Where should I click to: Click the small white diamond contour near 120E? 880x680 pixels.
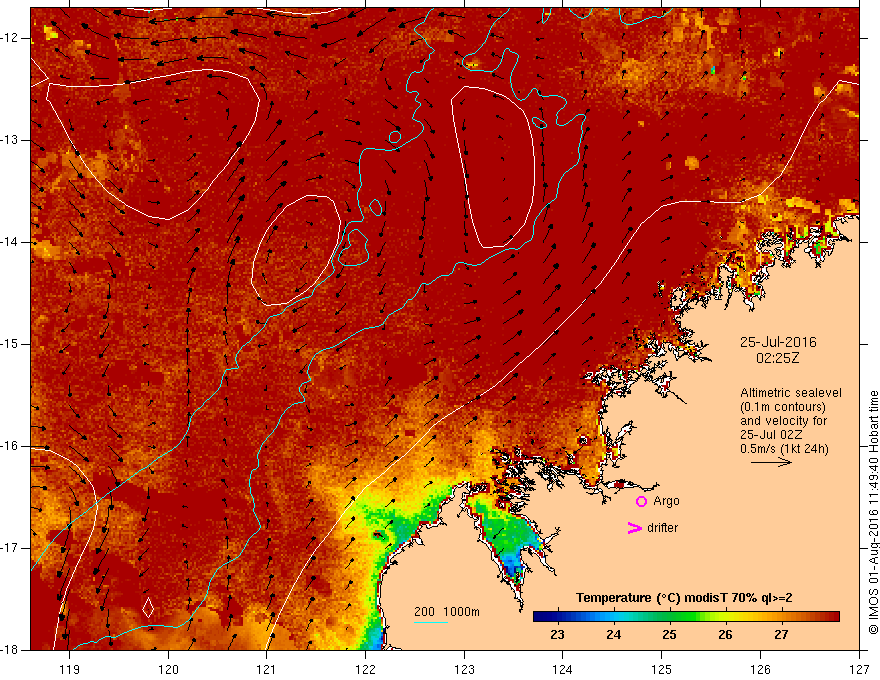coord(148,607)
